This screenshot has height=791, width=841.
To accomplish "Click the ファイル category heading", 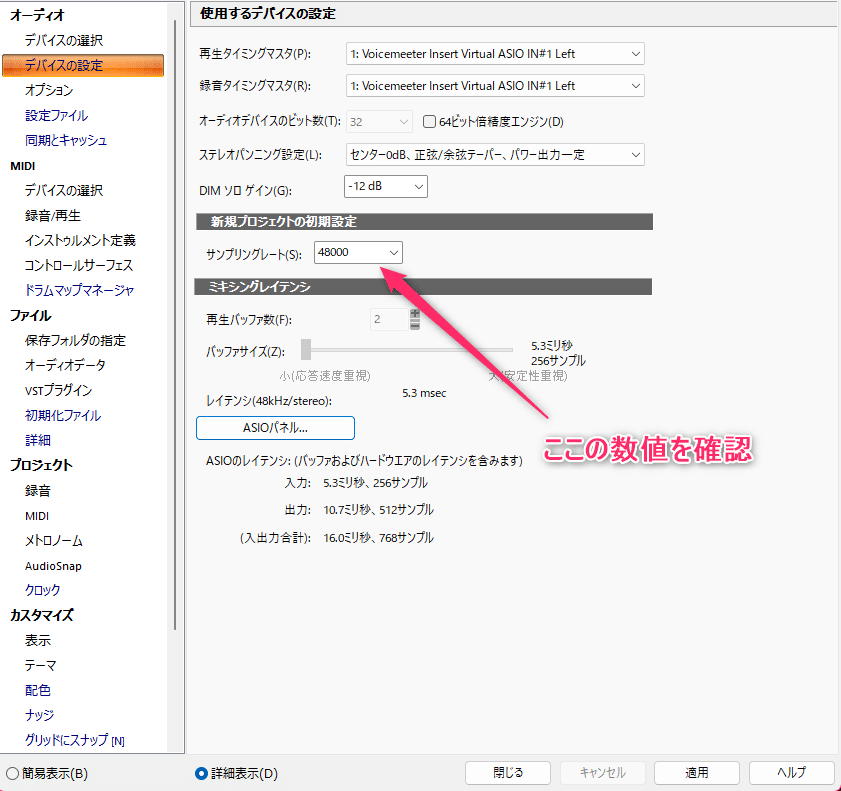I will [31, 315].
